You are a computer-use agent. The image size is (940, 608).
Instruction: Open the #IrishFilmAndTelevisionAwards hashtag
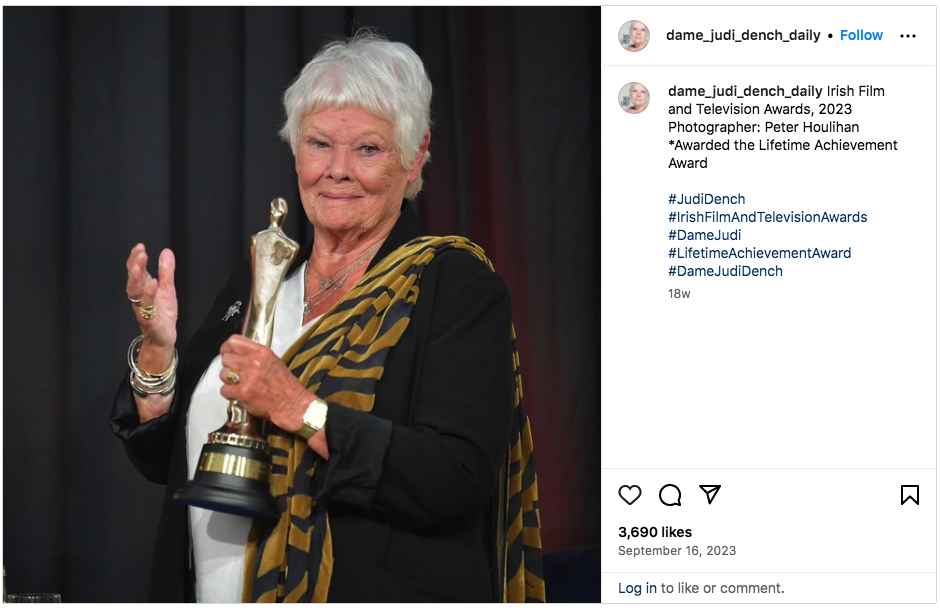(768, 217)
